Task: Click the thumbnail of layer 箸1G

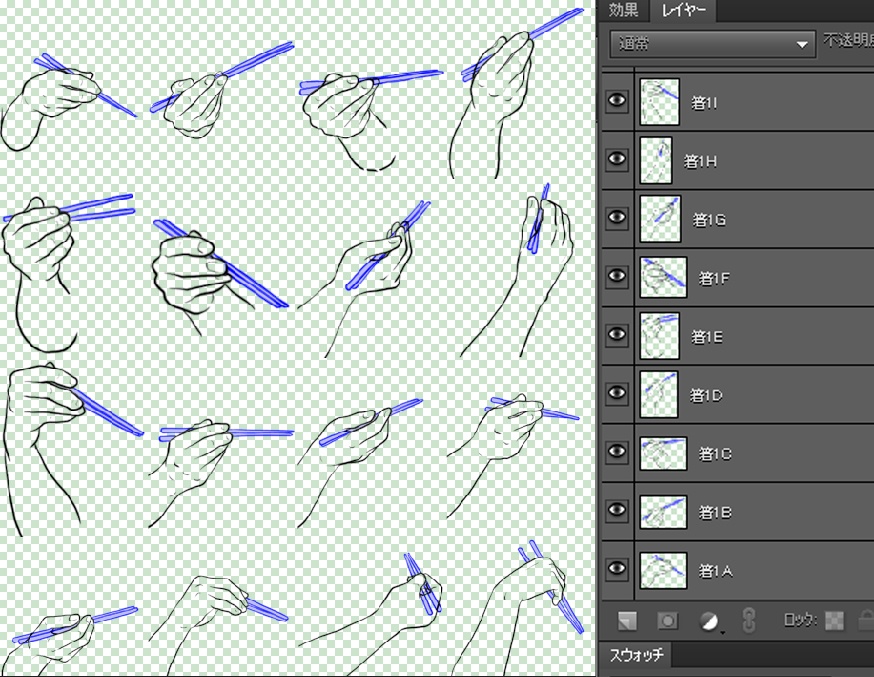Action: point(661,219)
